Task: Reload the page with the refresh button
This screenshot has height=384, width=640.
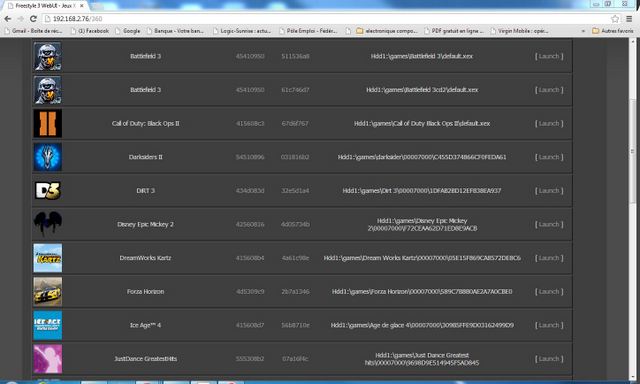Action: point(33,19)
